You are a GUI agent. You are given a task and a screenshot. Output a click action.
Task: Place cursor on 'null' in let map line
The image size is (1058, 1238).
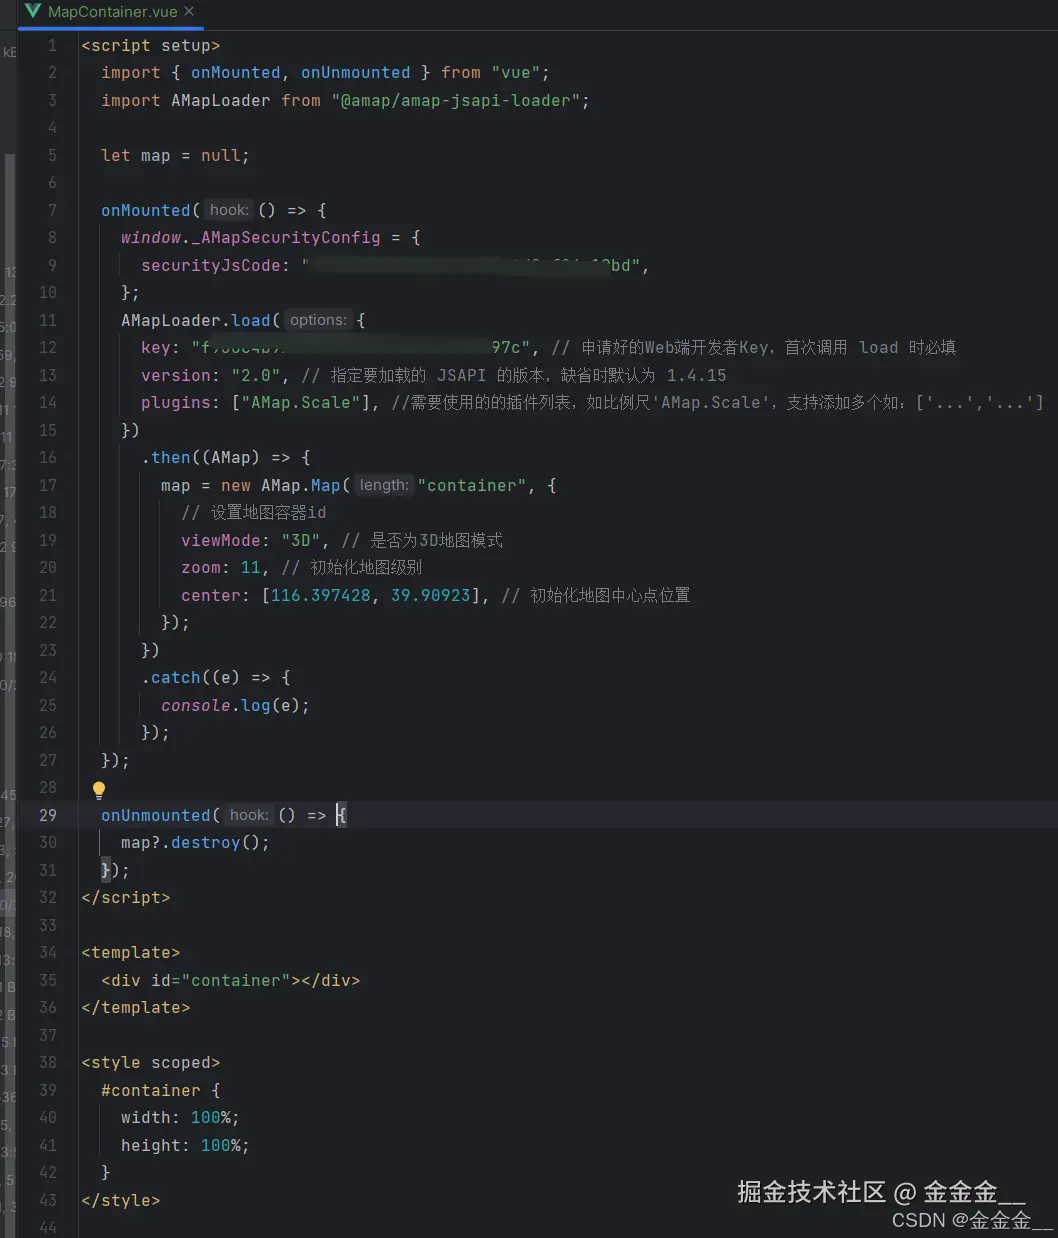220,155
